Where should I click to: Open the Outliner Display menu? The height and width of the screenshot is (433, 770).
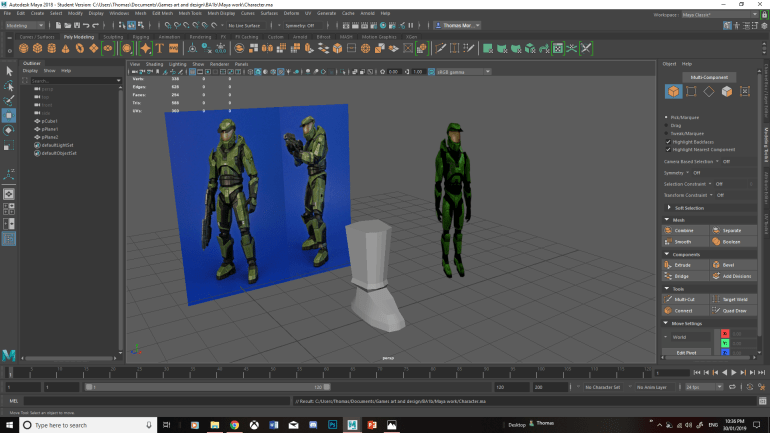click(30, 71)
